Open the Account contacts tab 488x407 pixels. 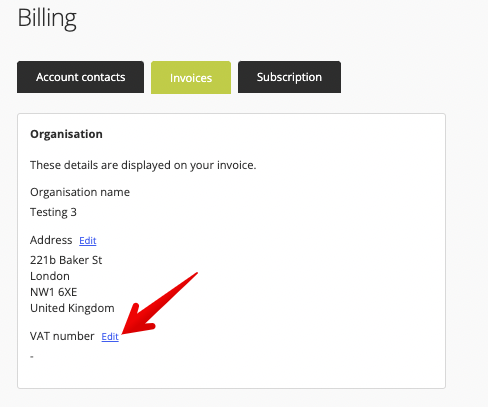80,77
